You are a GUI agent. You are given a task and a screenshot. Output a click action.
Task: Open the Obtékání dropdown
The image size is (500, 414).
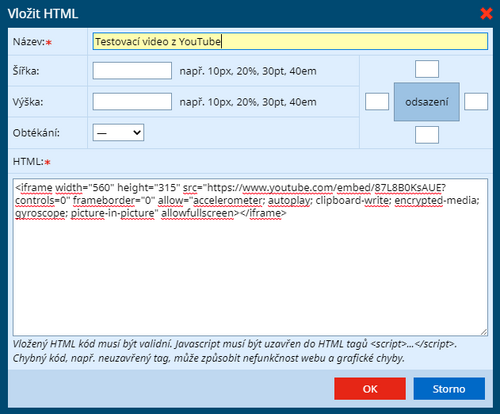pos(118,133)
